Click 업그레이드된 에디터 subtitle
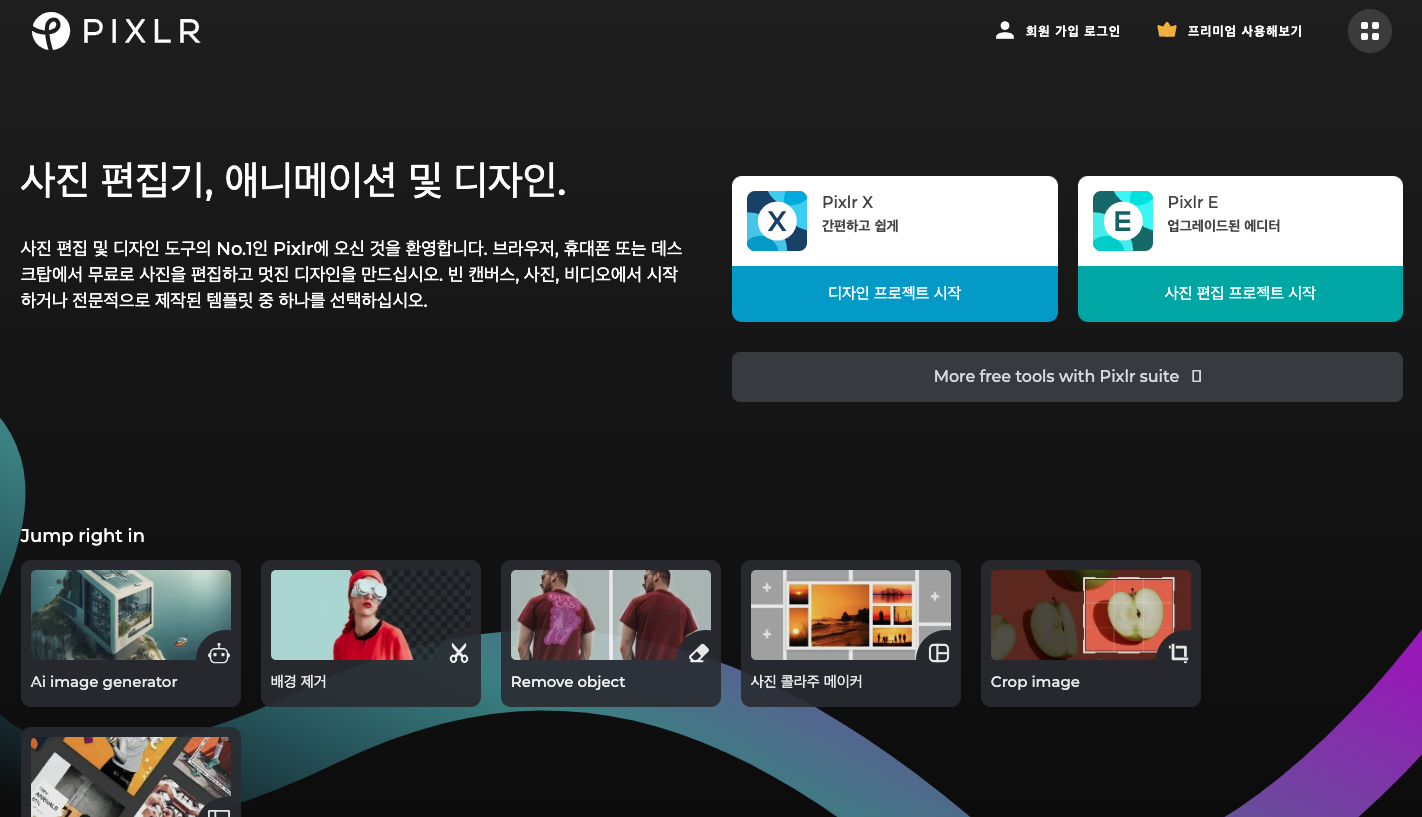Image resolution: width=1422 pixels, height=817 pixels. click(x=1224, y=226)
